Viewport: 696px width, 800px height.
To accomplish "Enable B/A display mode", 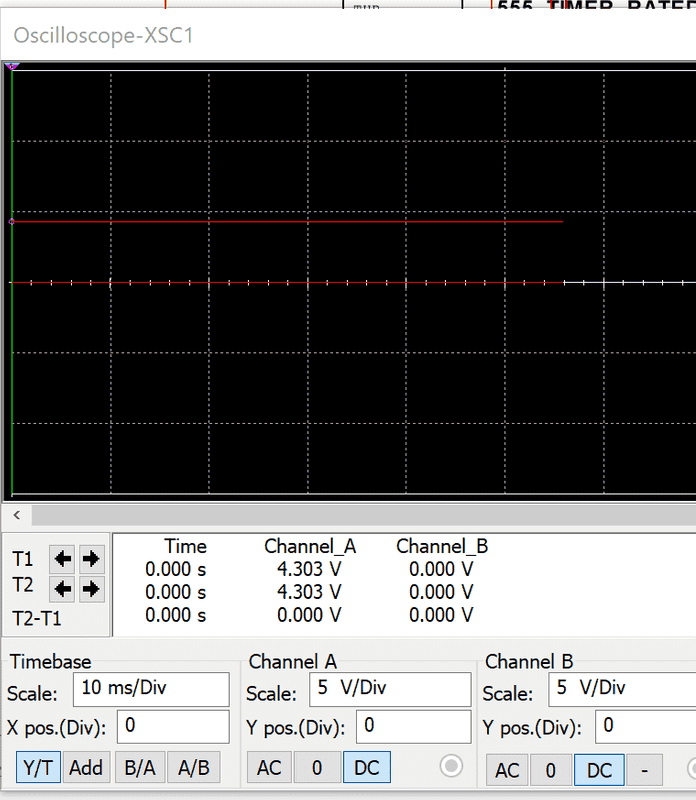I will 140,768.
